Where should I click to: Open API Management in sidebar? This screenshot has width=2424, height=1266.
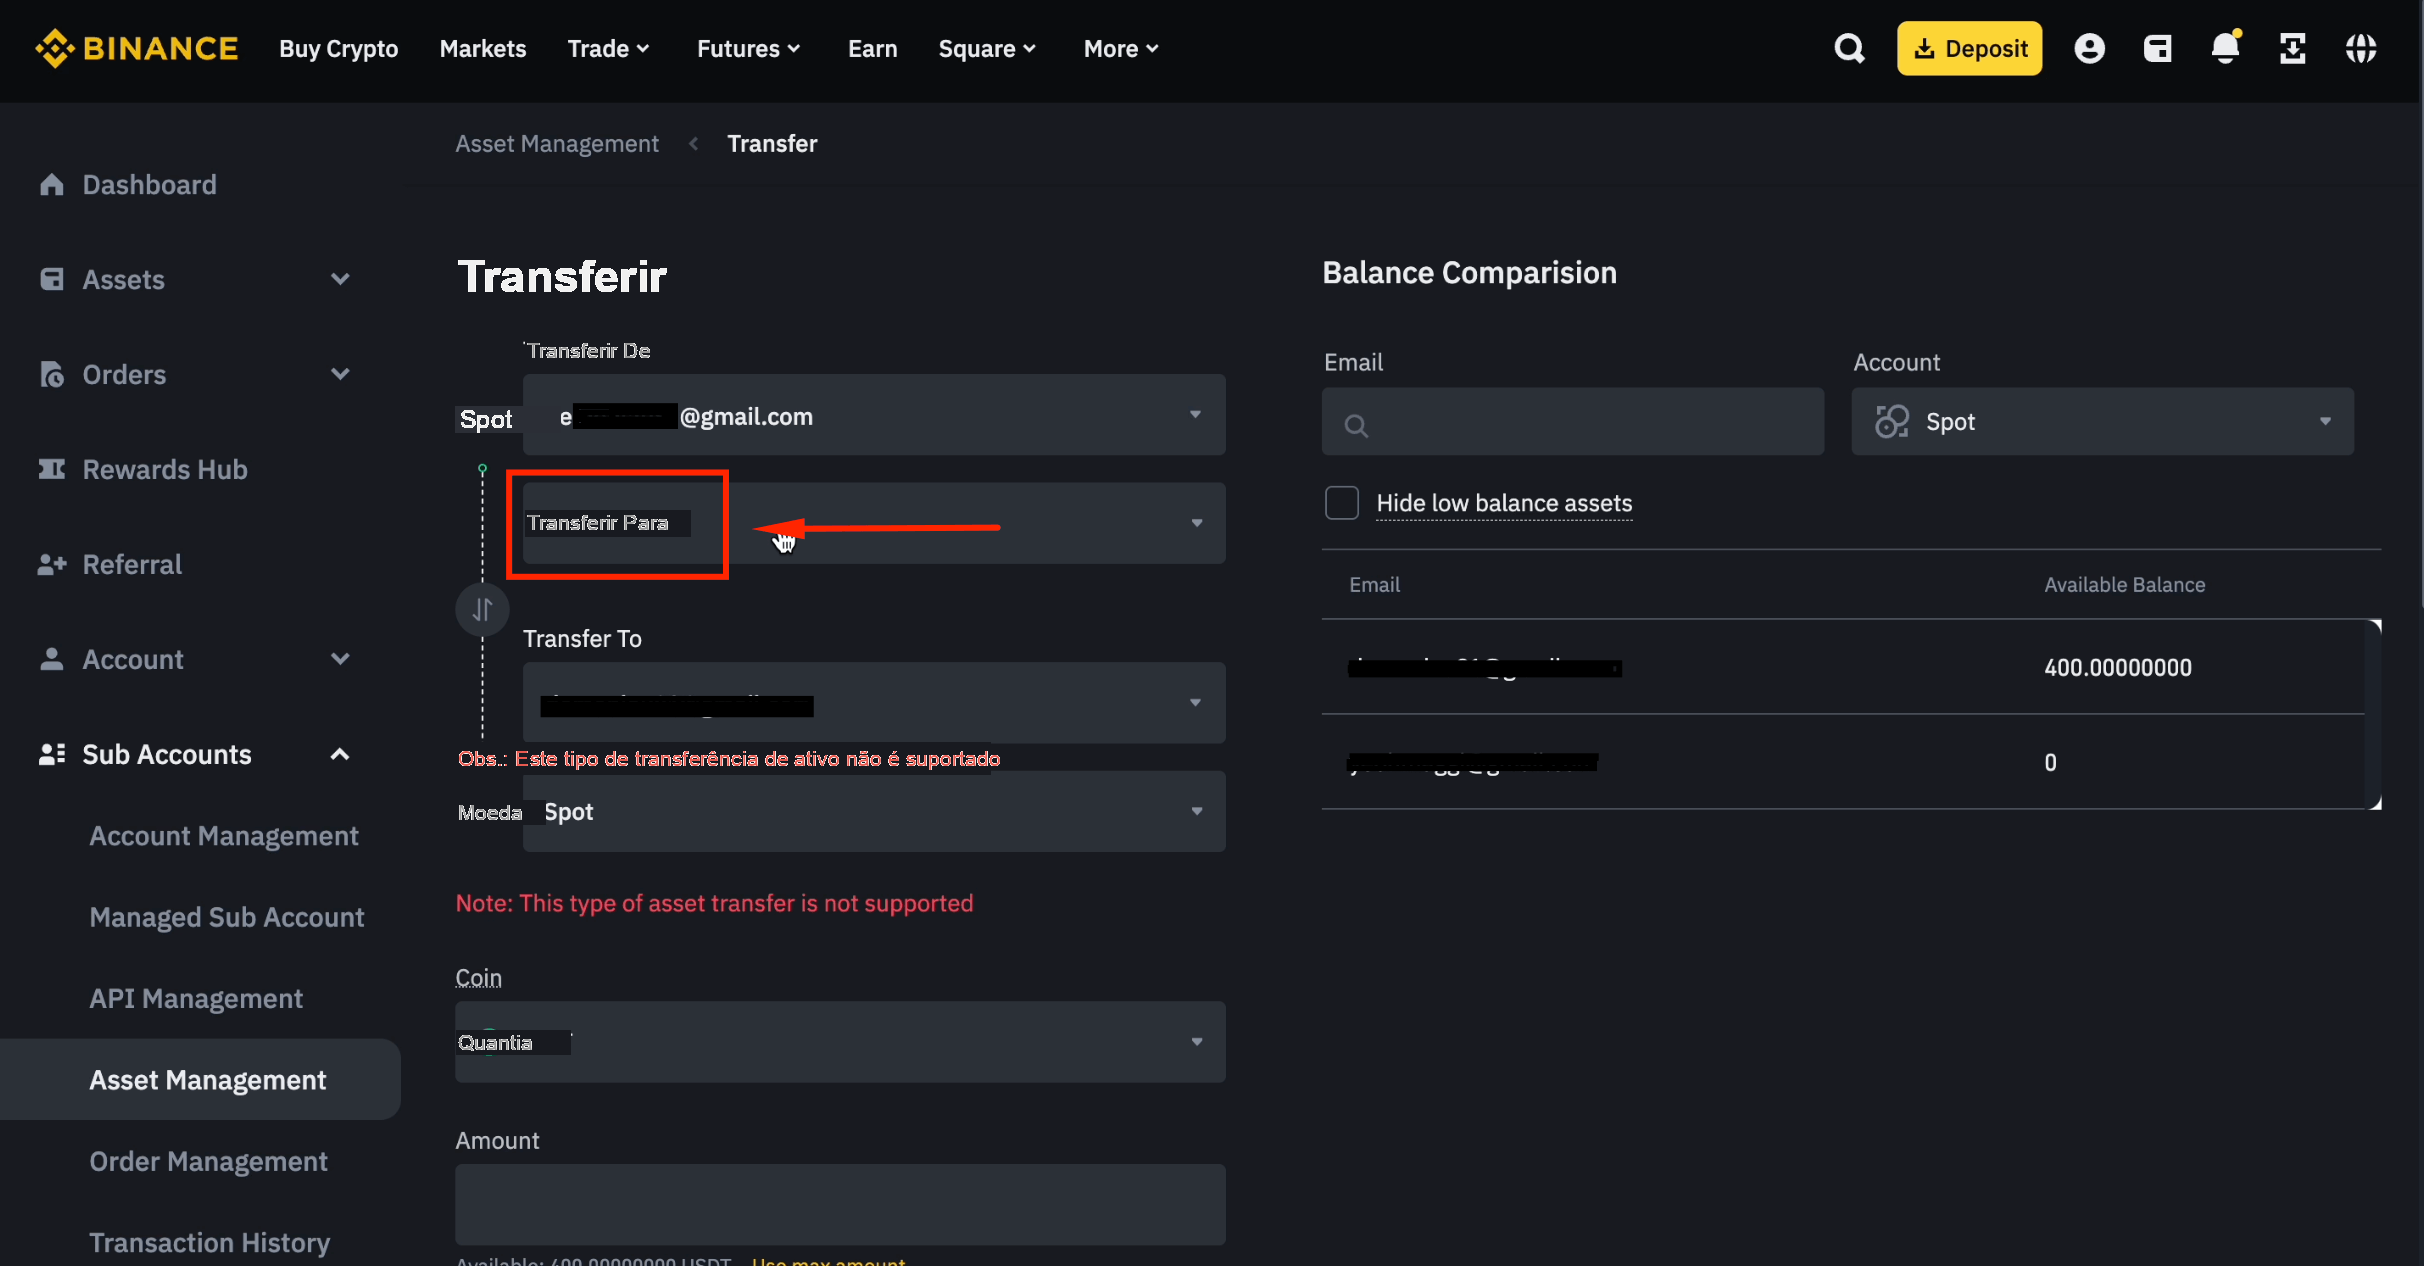point(196,998)
